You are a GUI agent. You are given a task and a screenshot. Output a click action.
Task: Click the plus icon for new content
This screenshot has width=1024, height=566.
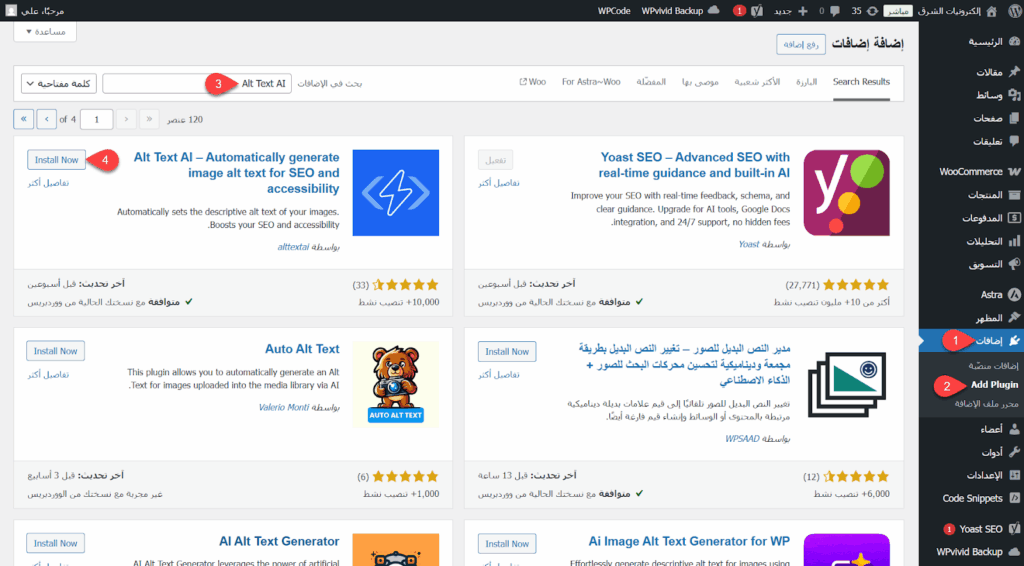click(803, 10)
